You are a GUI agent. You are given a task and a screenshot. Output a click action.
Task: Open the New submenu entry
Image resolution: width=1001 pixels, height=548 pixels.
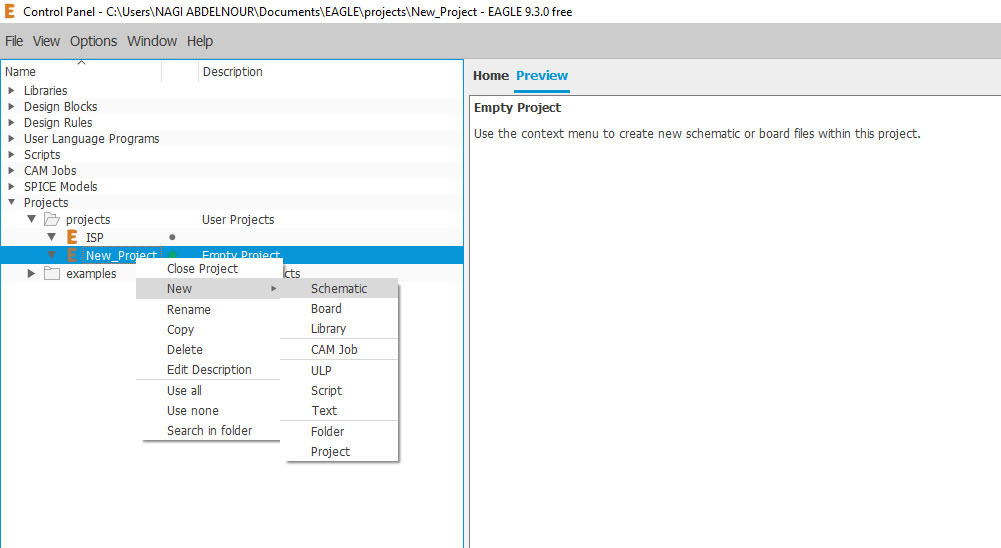209,289
